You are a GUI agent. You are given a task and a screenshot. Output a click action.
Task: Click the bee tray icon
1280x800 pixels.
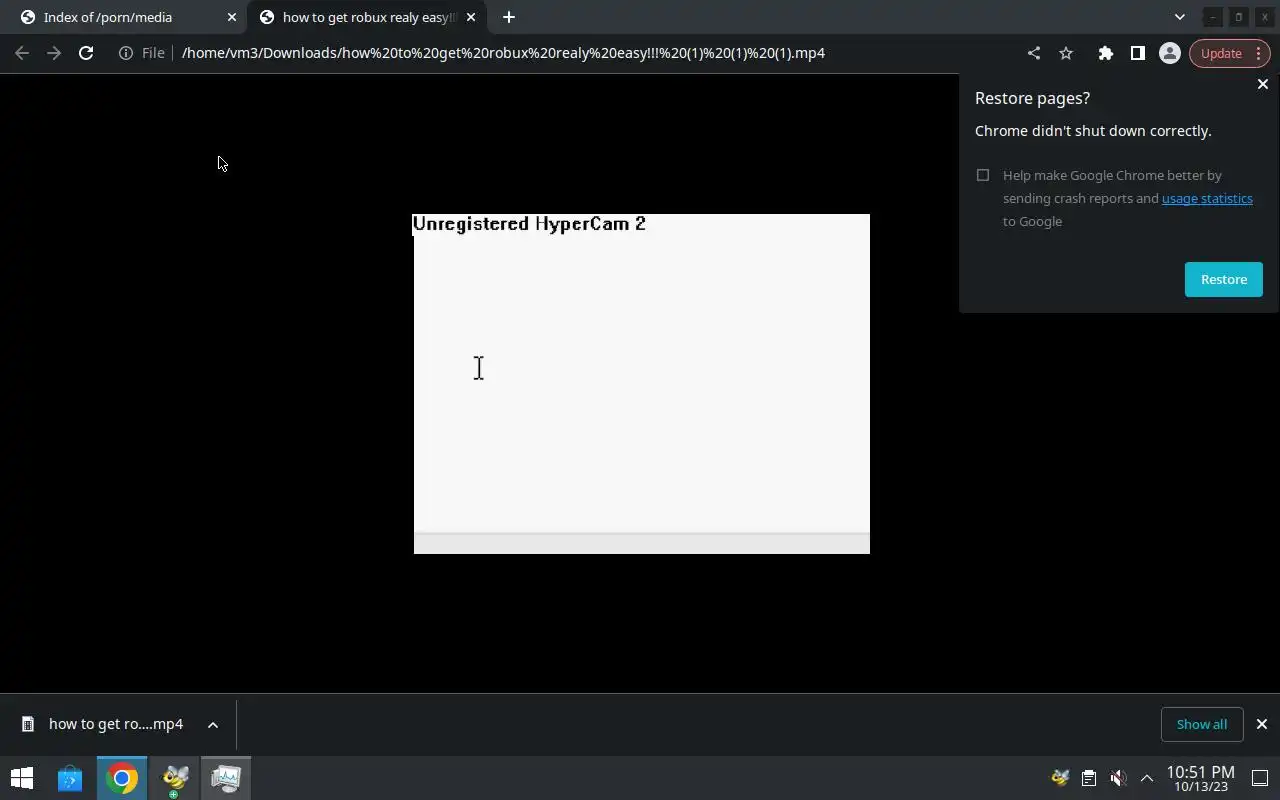click(1060, 778)
